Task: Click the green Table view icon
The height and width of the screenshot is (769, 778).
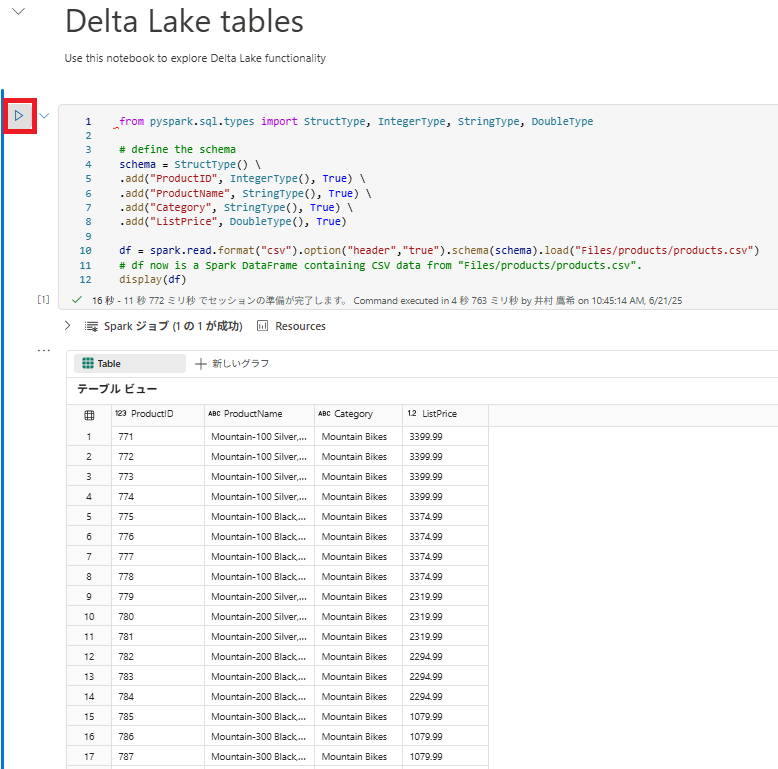Action: pos(88,364)
